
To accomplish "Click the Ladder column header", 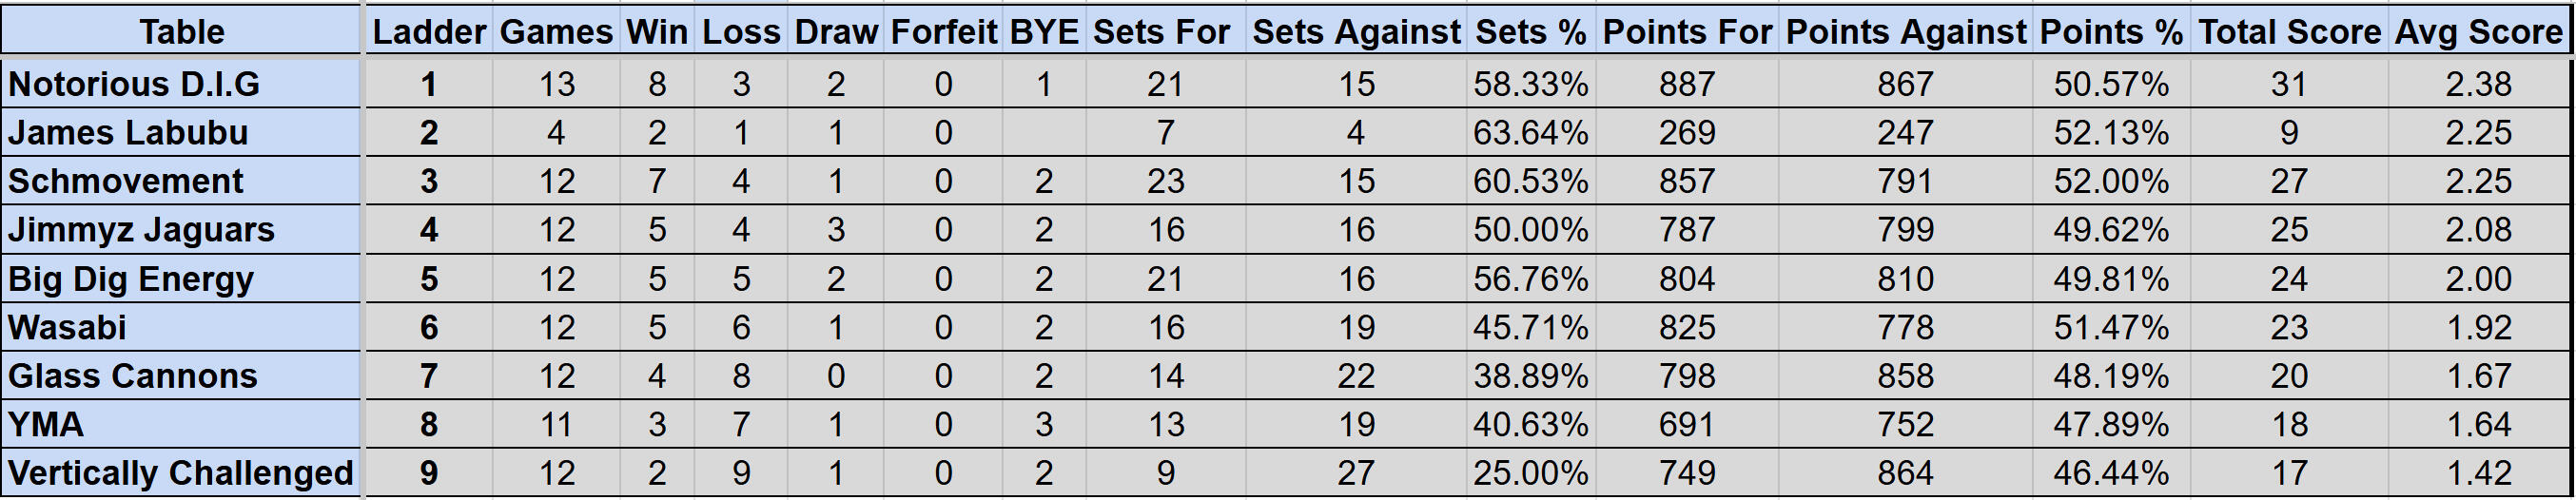I will pyautogui.click(x=429, y=32).
